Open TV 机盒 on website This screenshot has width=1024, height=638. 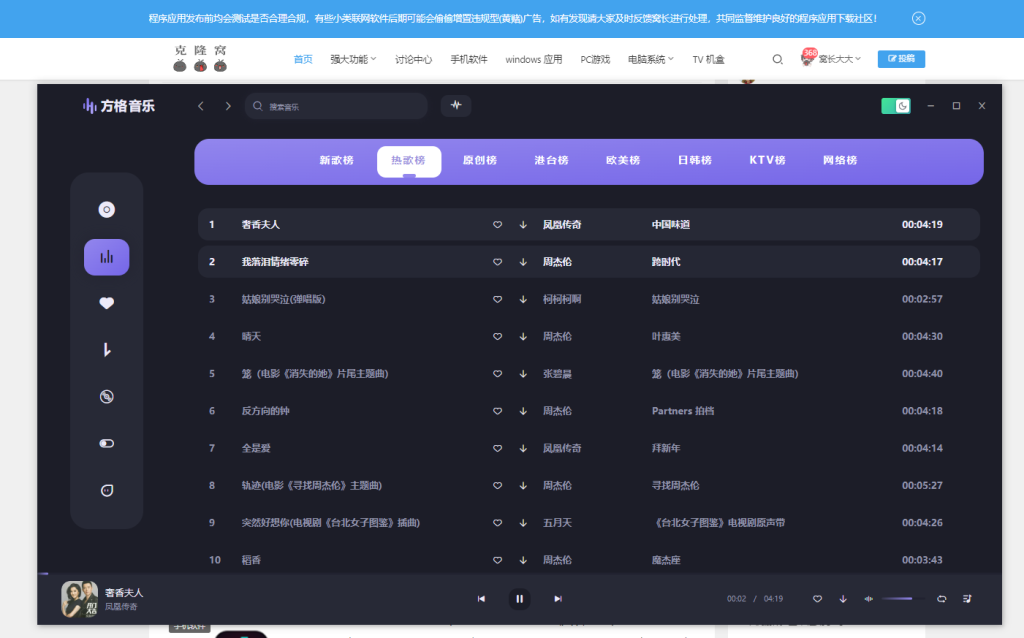(709, 59)
